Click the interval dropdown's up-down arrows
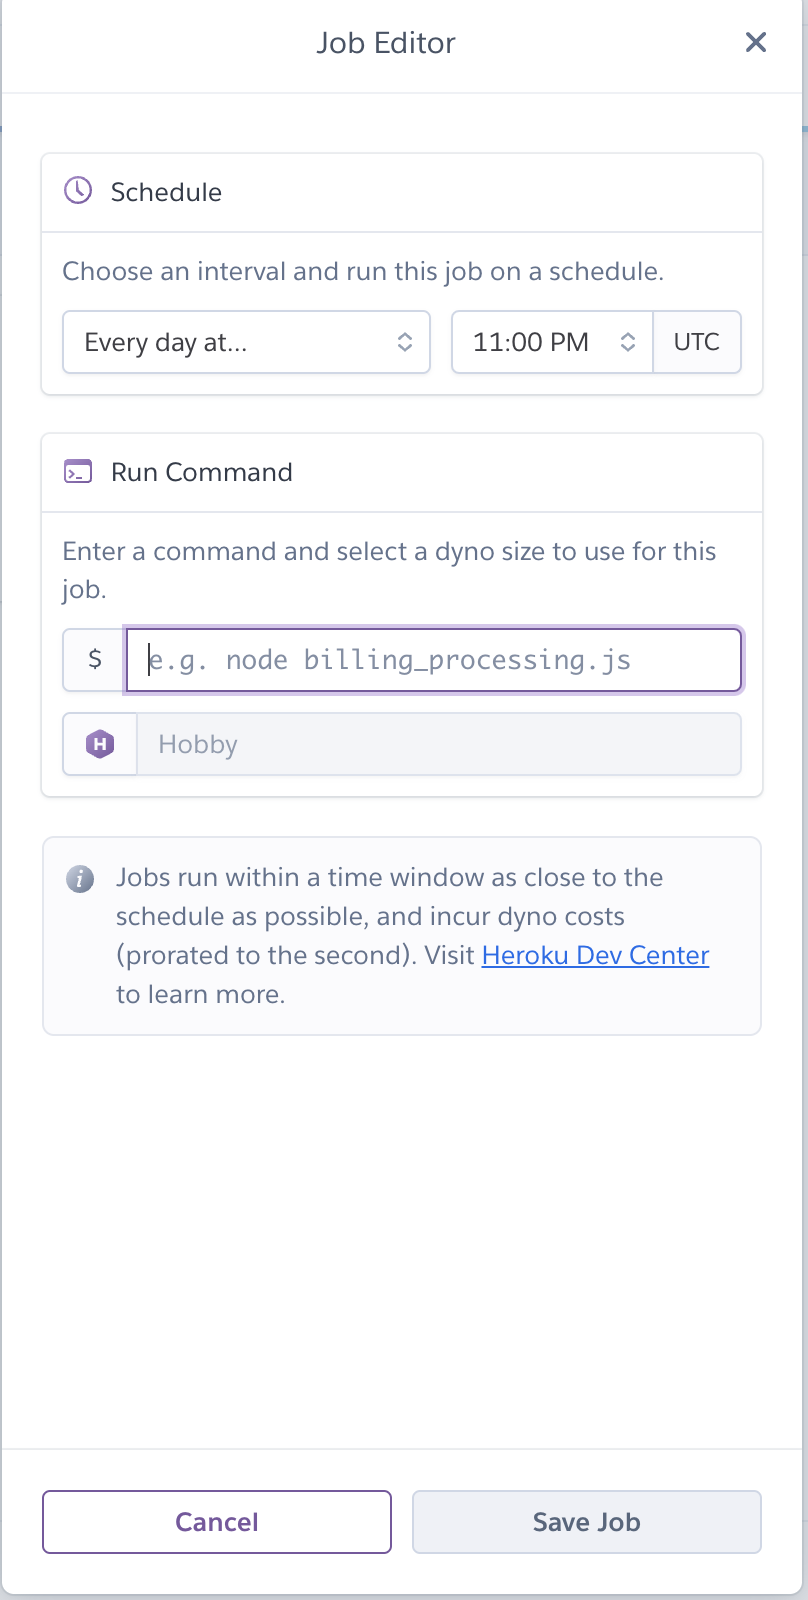The width and height of the screenshot is (808, 1600). [405, 343]
